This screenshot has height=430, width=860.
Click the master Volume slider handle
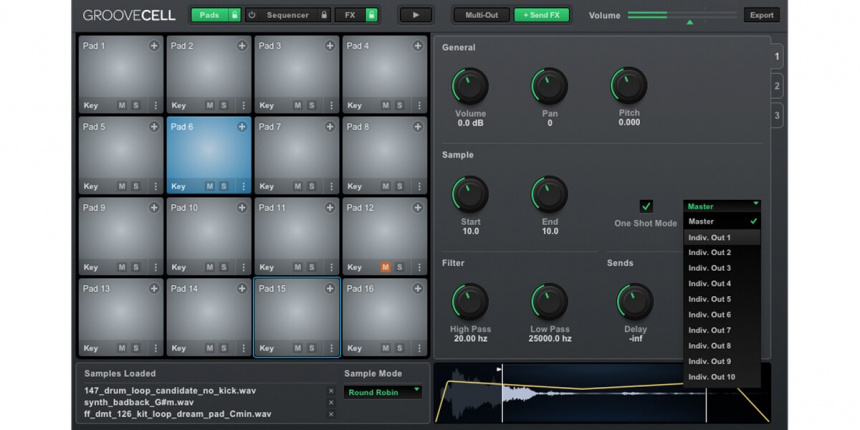click(689, 22)
